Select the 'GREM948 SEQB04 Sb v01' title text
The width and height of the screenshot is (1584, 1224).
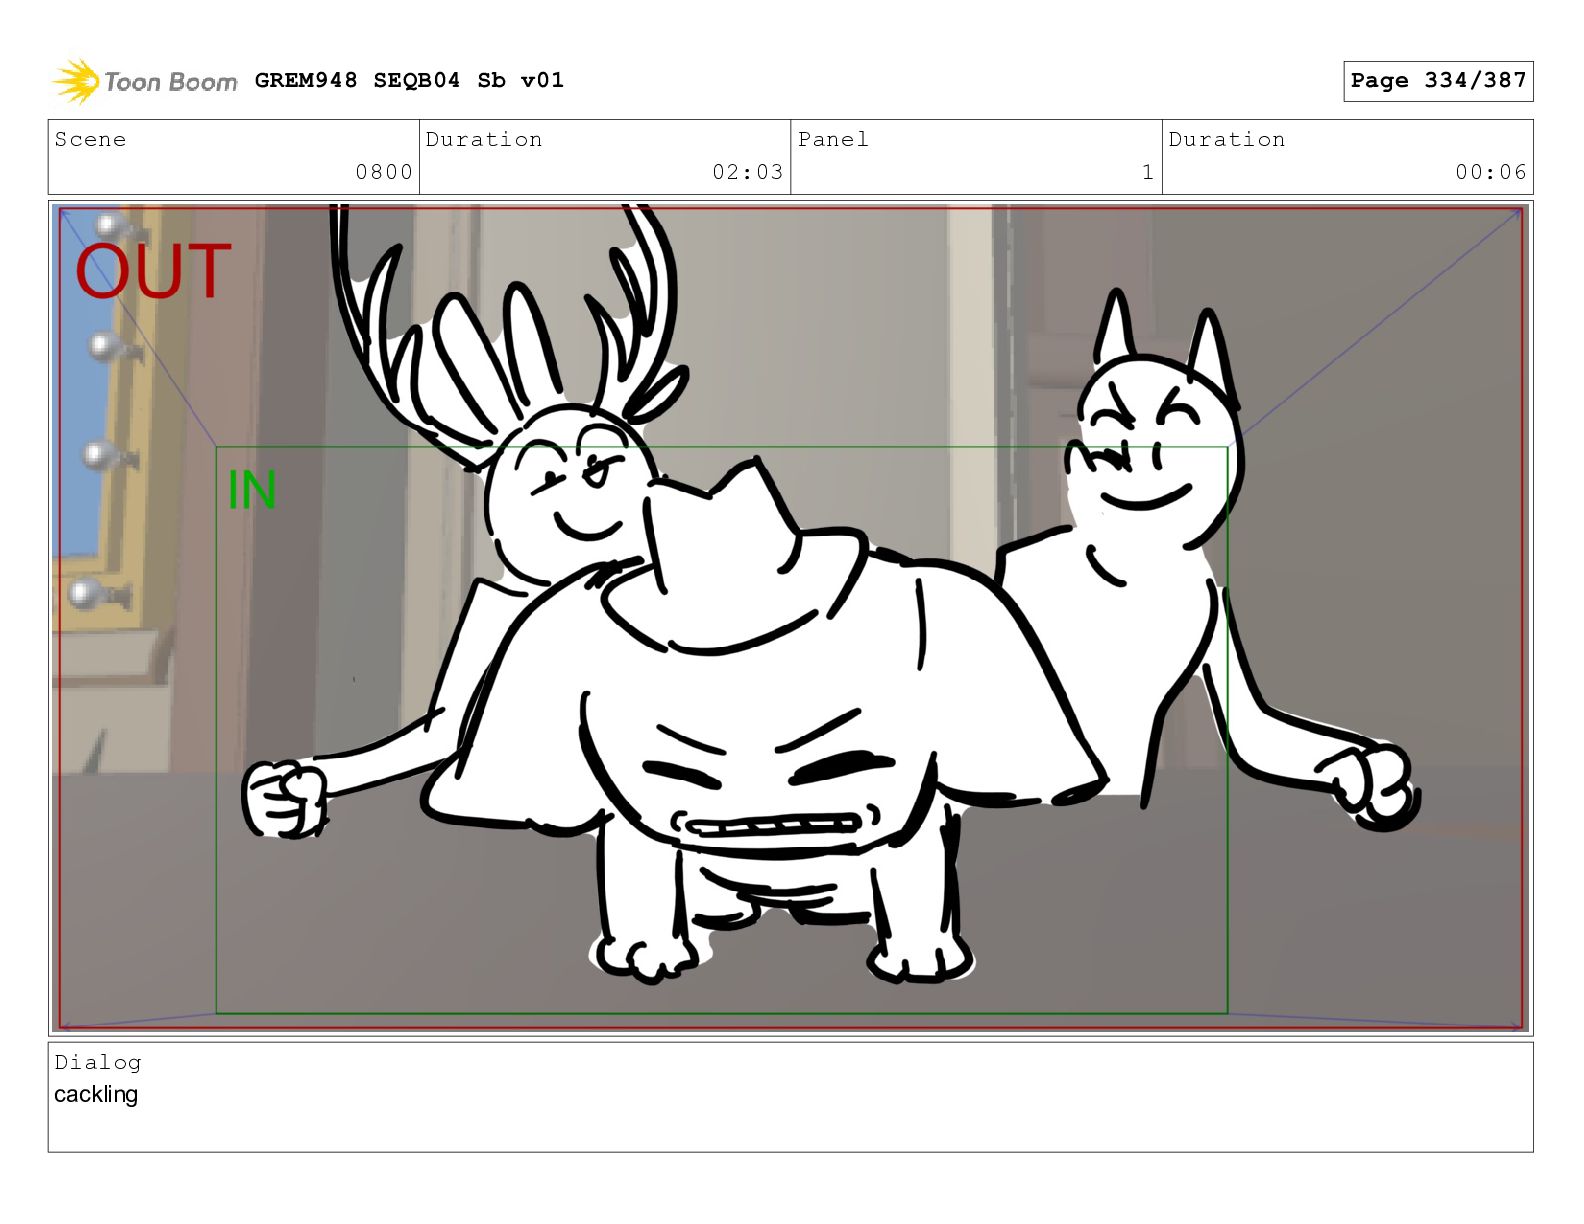tap(409, 80)
